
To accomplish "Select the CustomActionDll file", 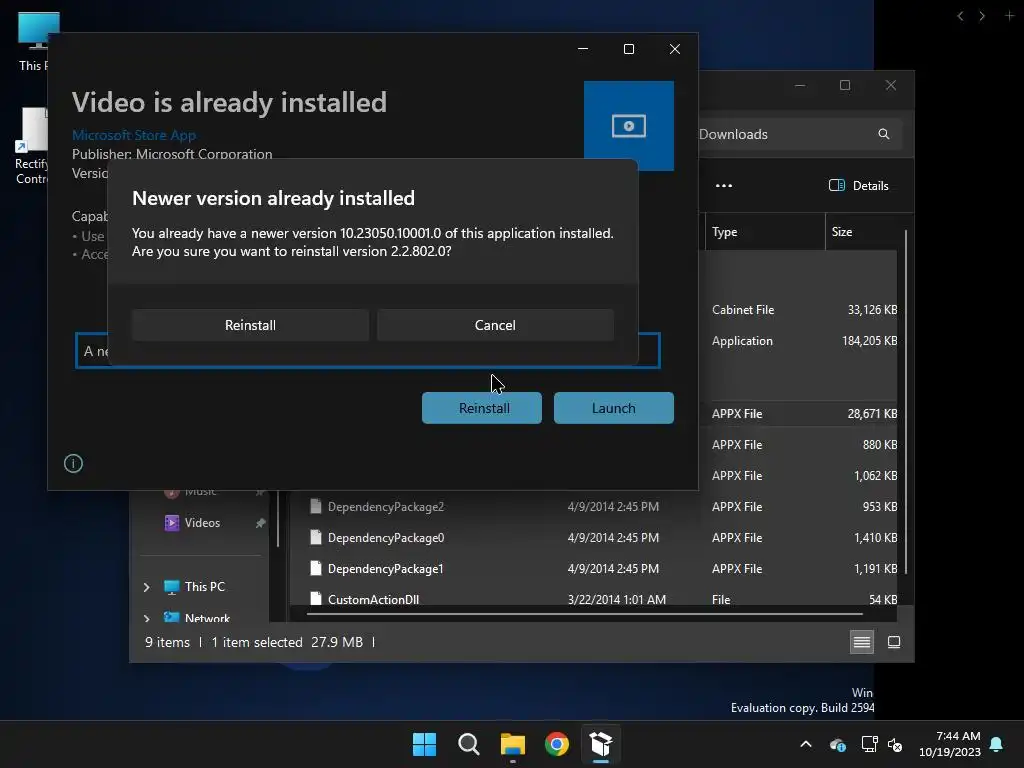I will pos(374,600).
